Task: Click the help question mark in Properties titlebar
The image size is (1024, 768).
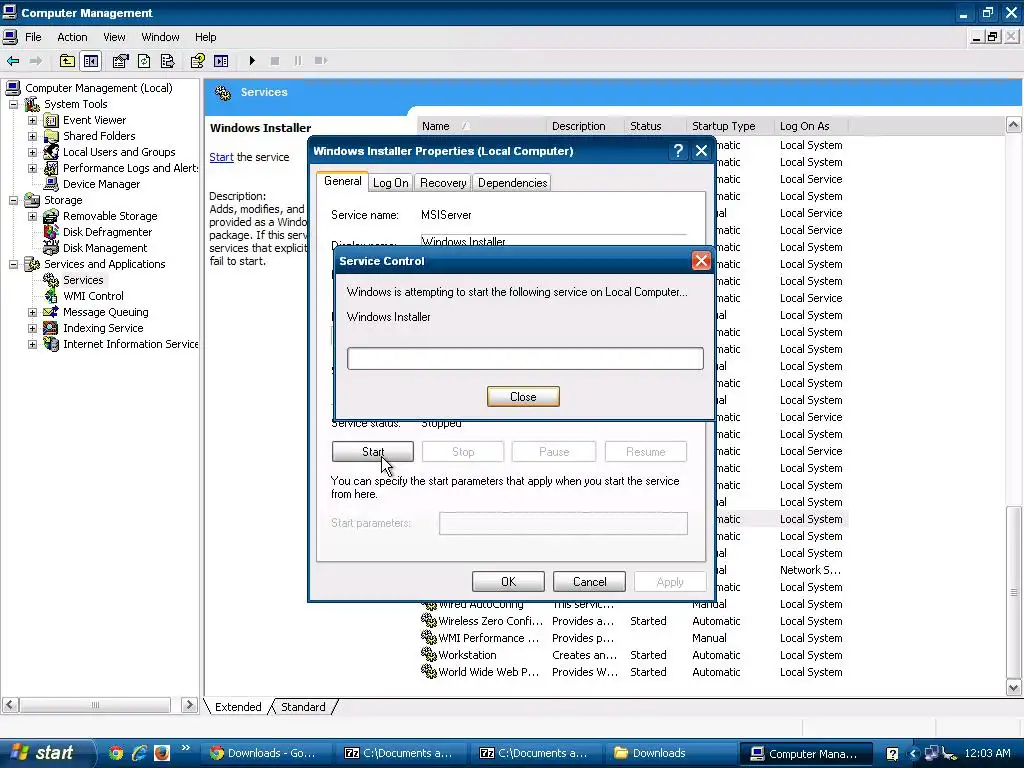Action: click(679, 151)
